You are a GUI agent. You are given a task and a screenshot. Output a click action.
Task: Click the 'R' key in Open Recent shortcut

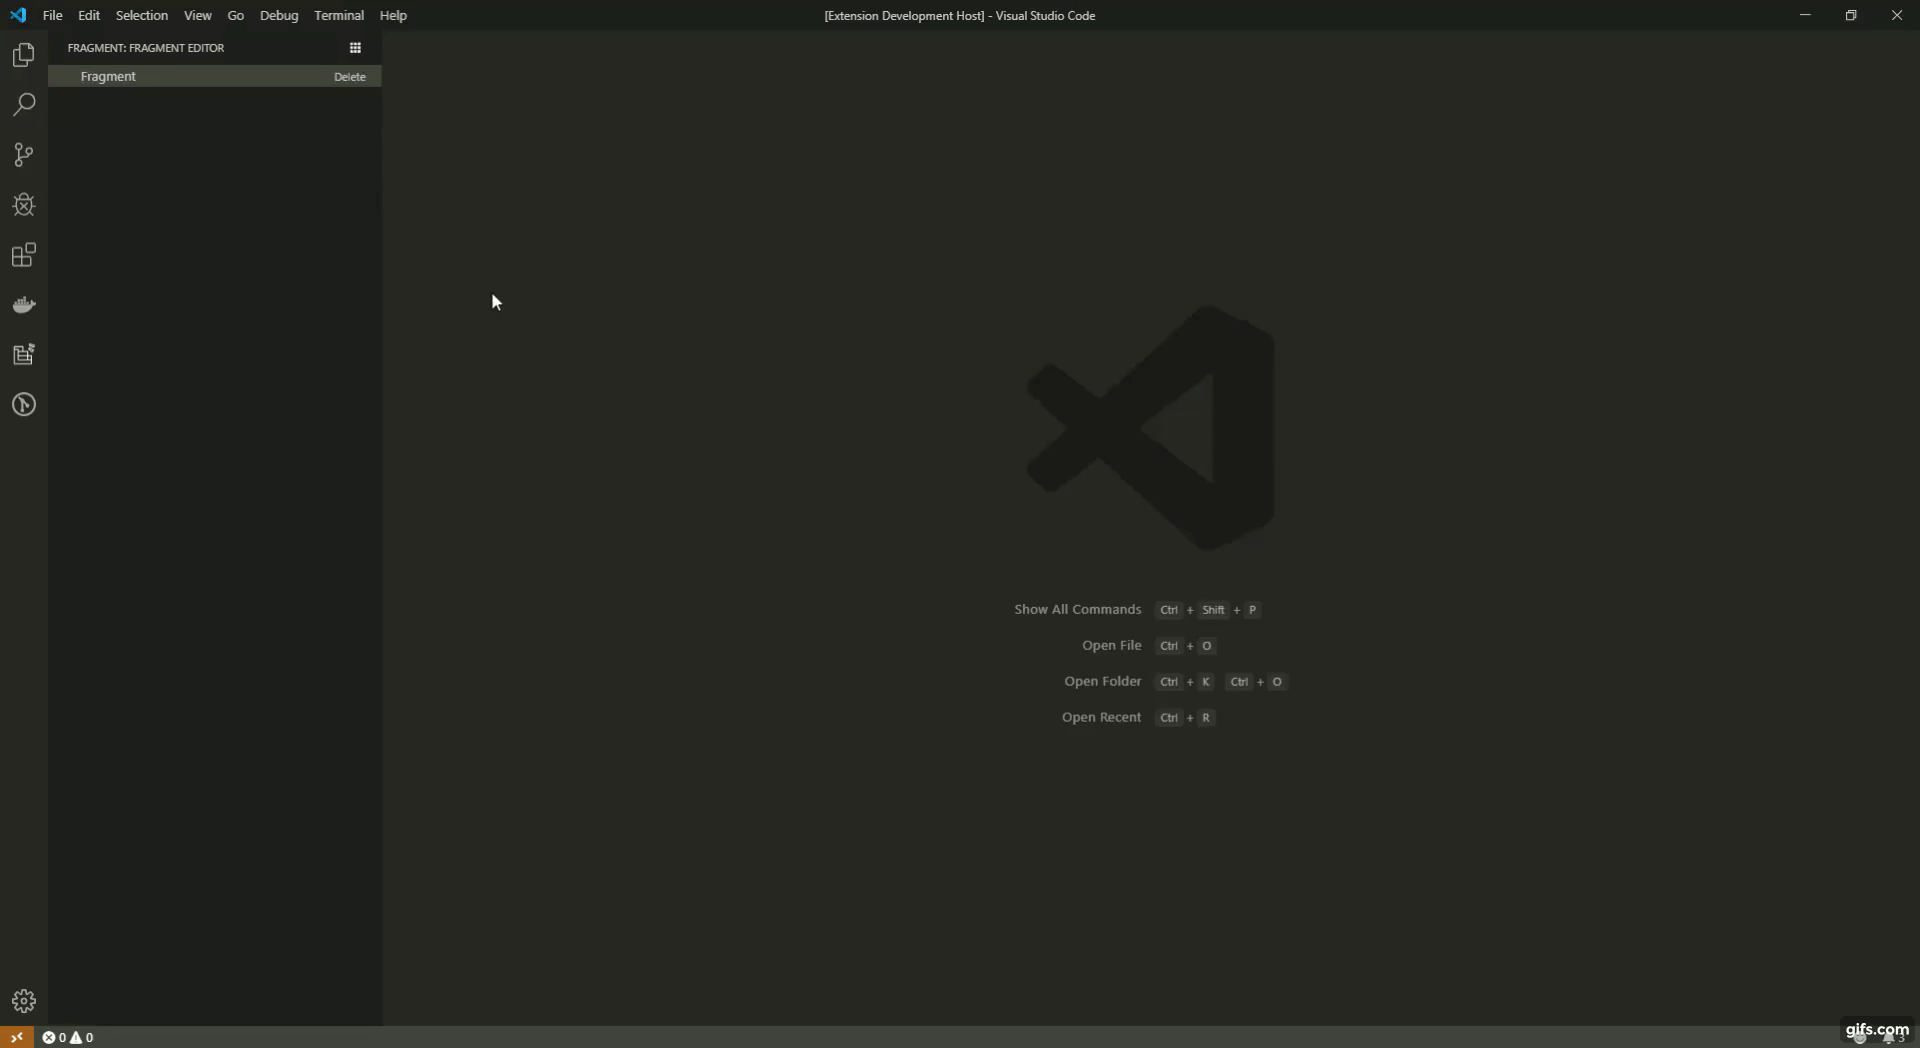click(x=1206, y=718)
